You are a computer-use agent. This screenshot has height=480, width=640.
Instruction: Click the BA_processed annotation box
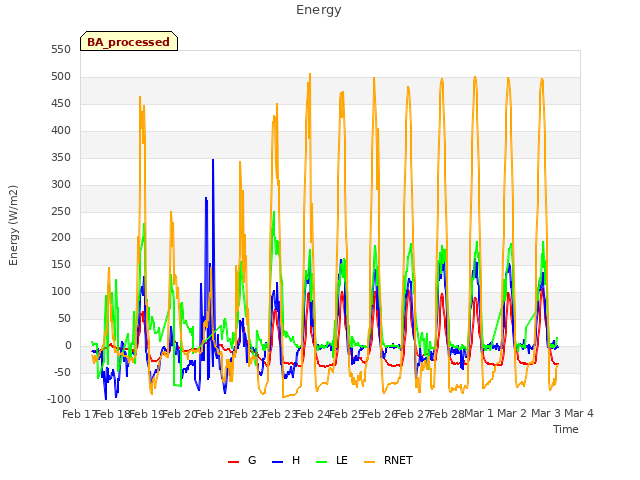[x=129, y=41]
